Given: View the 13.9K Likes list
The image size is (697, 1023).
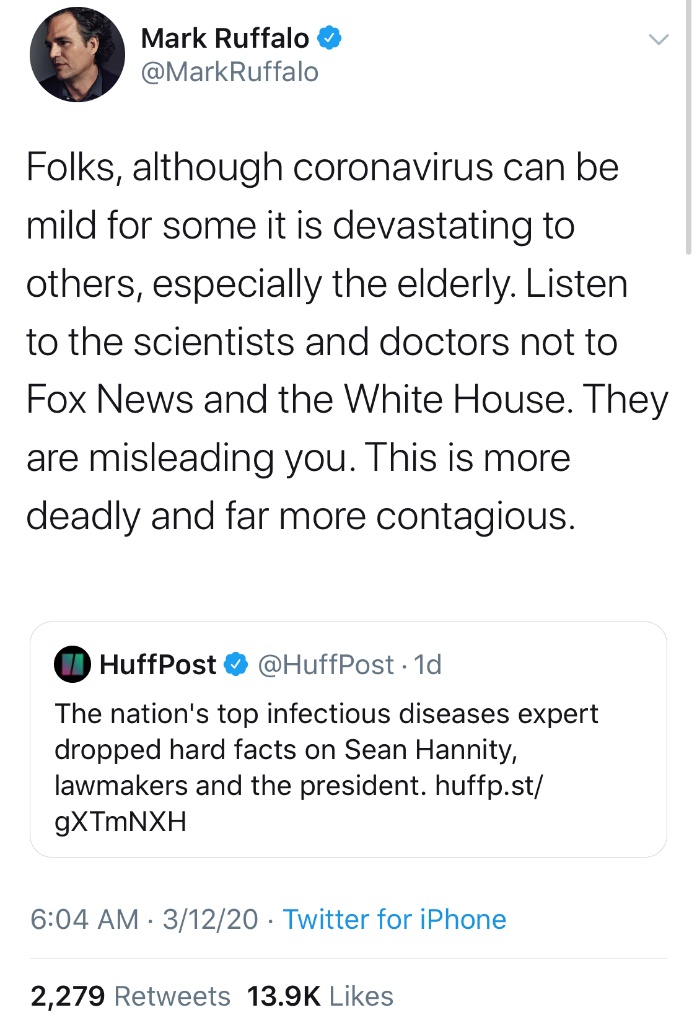Looking at the screenshot, I should coord(320,996).
